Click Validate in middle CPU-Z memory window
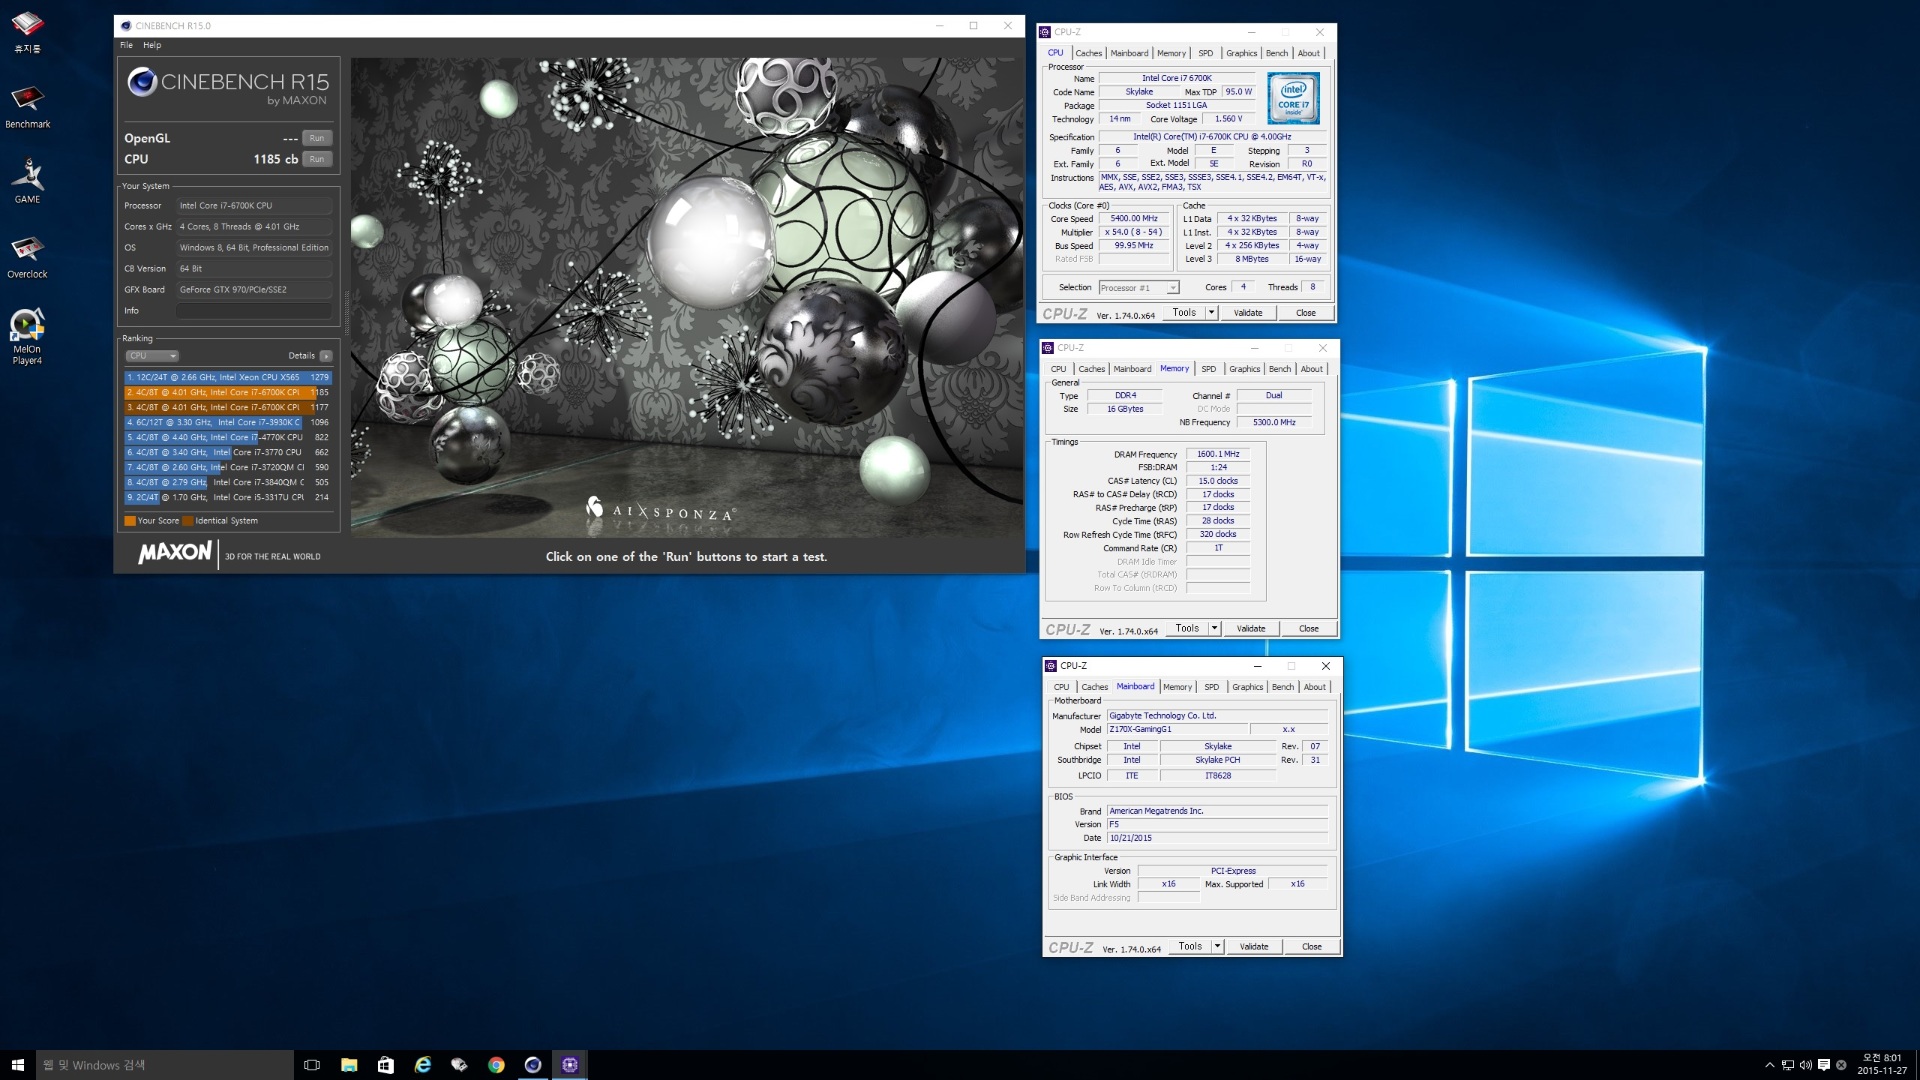Viewport: 1920px width, 1080px height. pyautogui.click(x=1251, y=629)
